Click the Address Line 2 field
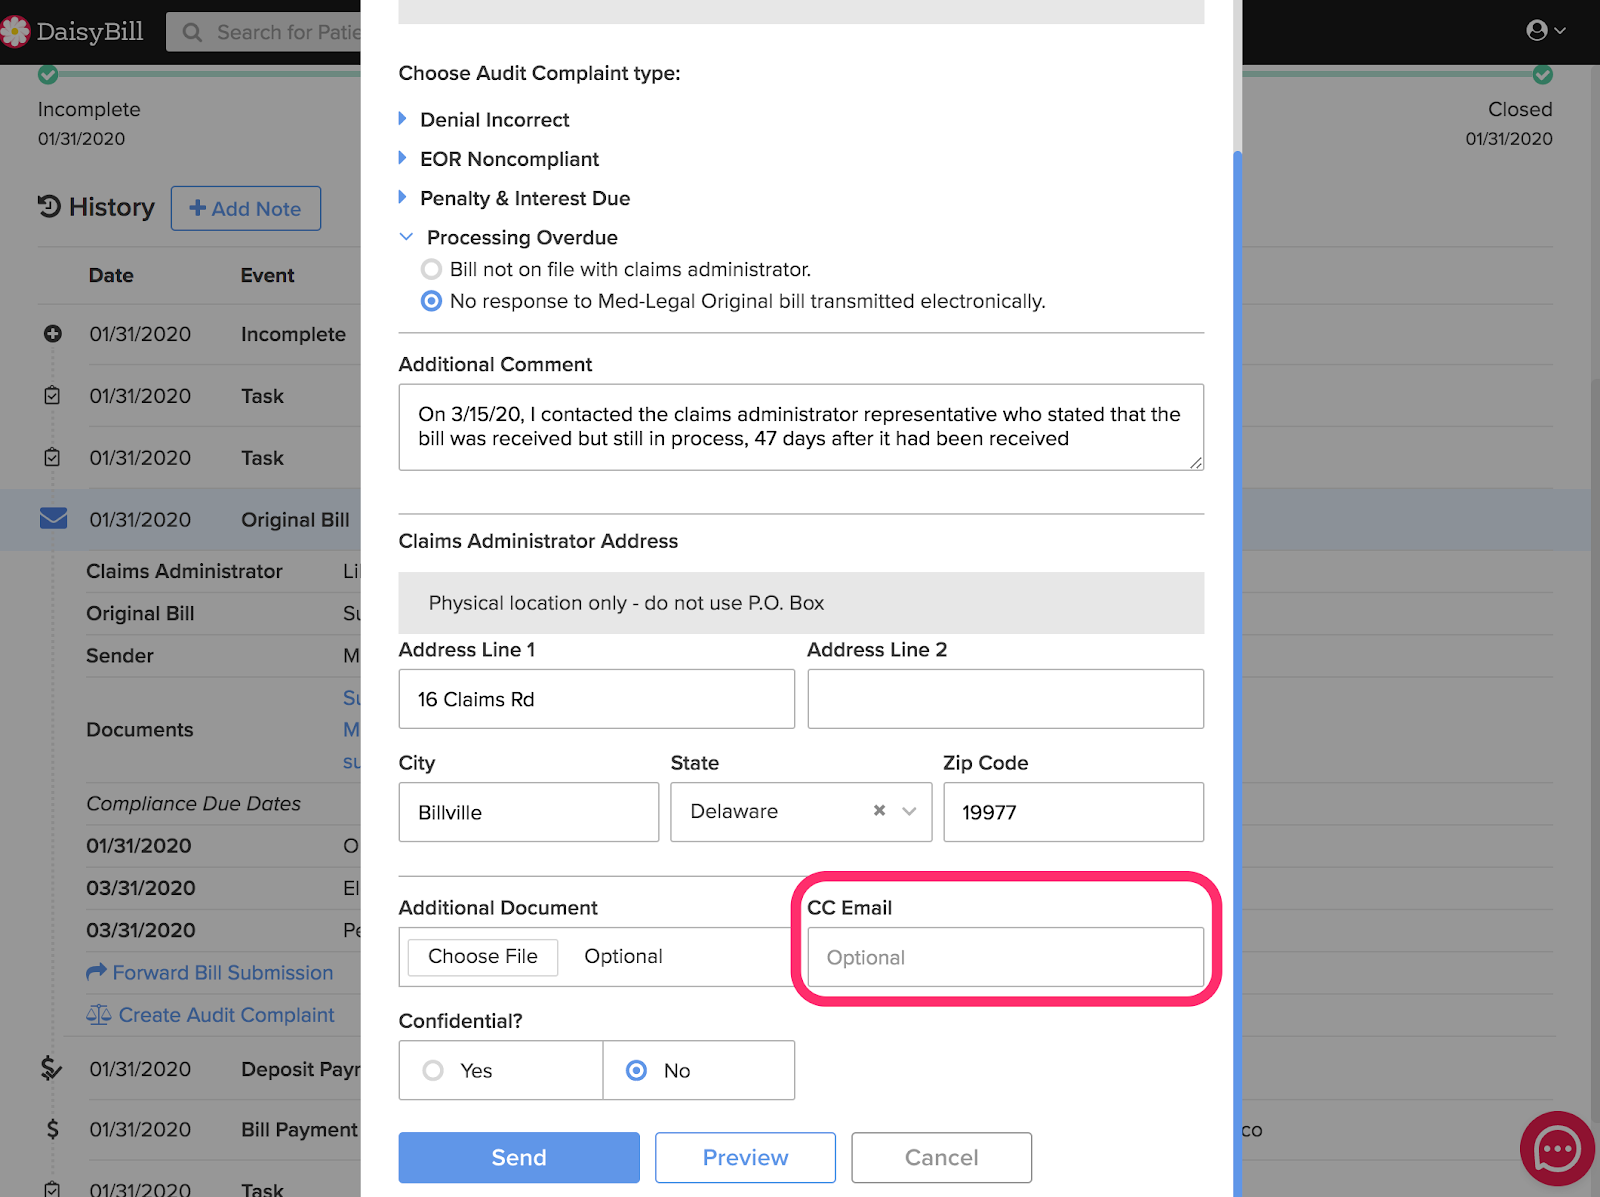This screenshot has width=1600, height=1197. (1005, 699)
